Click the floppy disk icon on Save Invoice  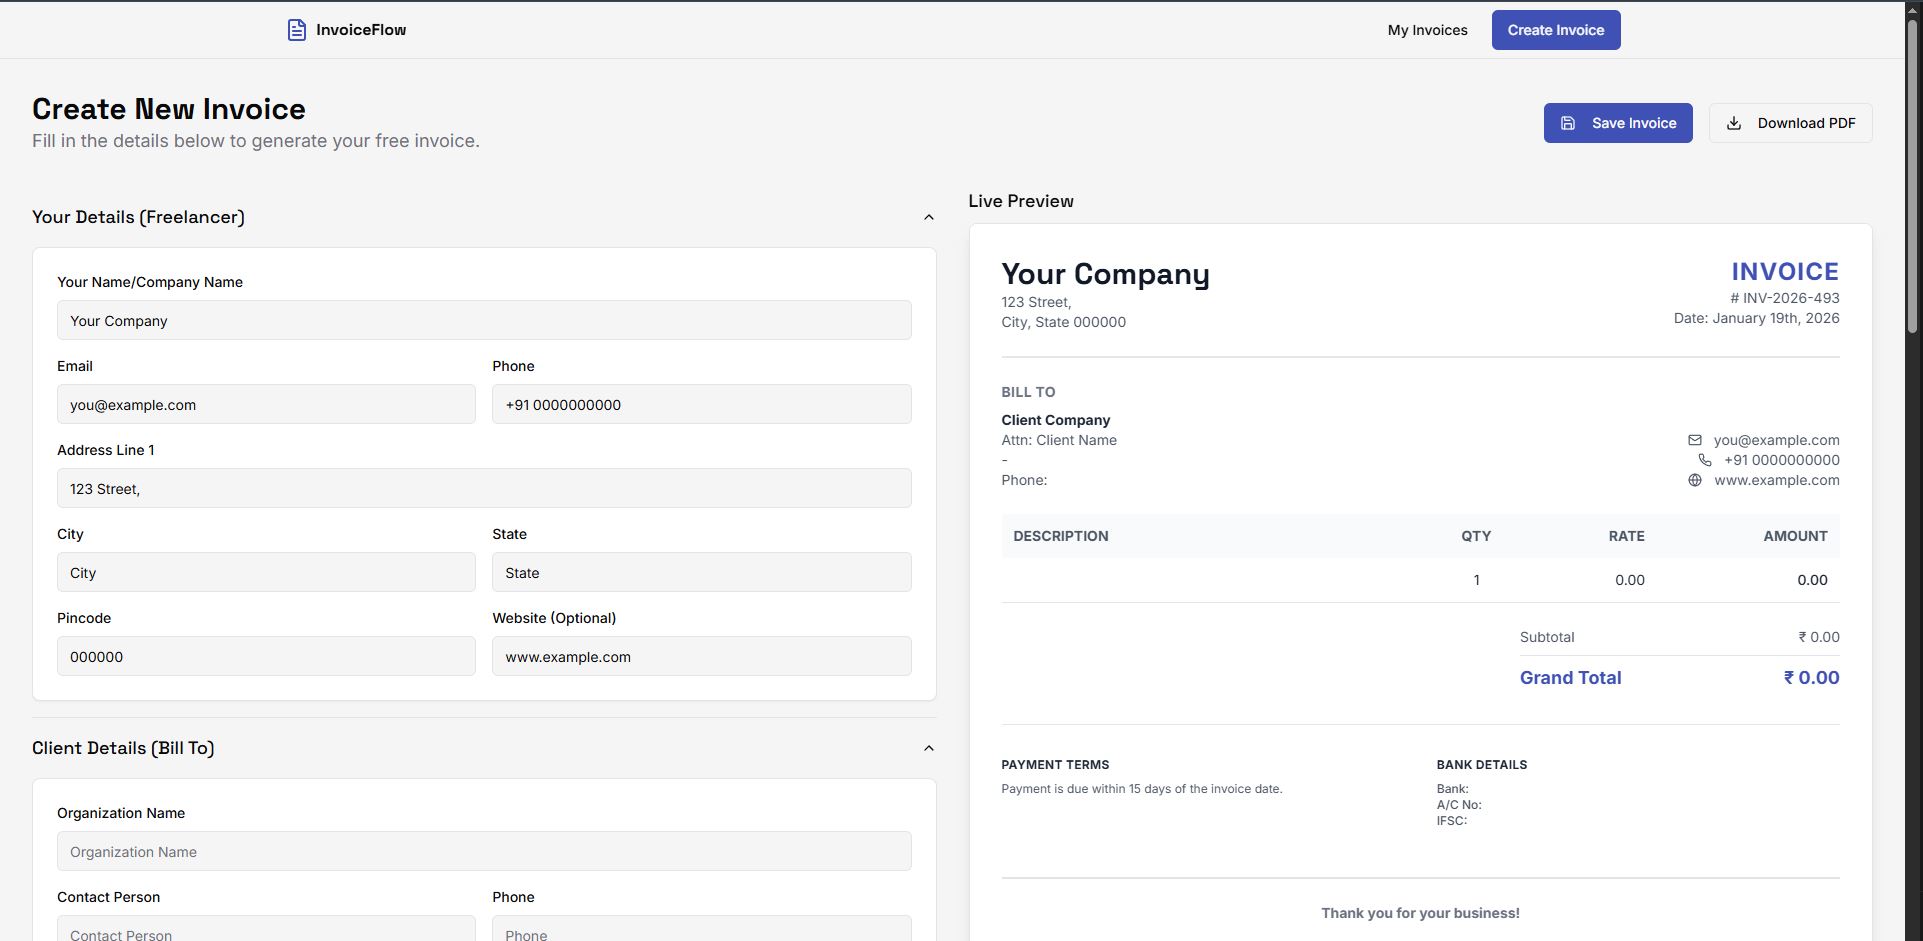(x=1568, y=123)
